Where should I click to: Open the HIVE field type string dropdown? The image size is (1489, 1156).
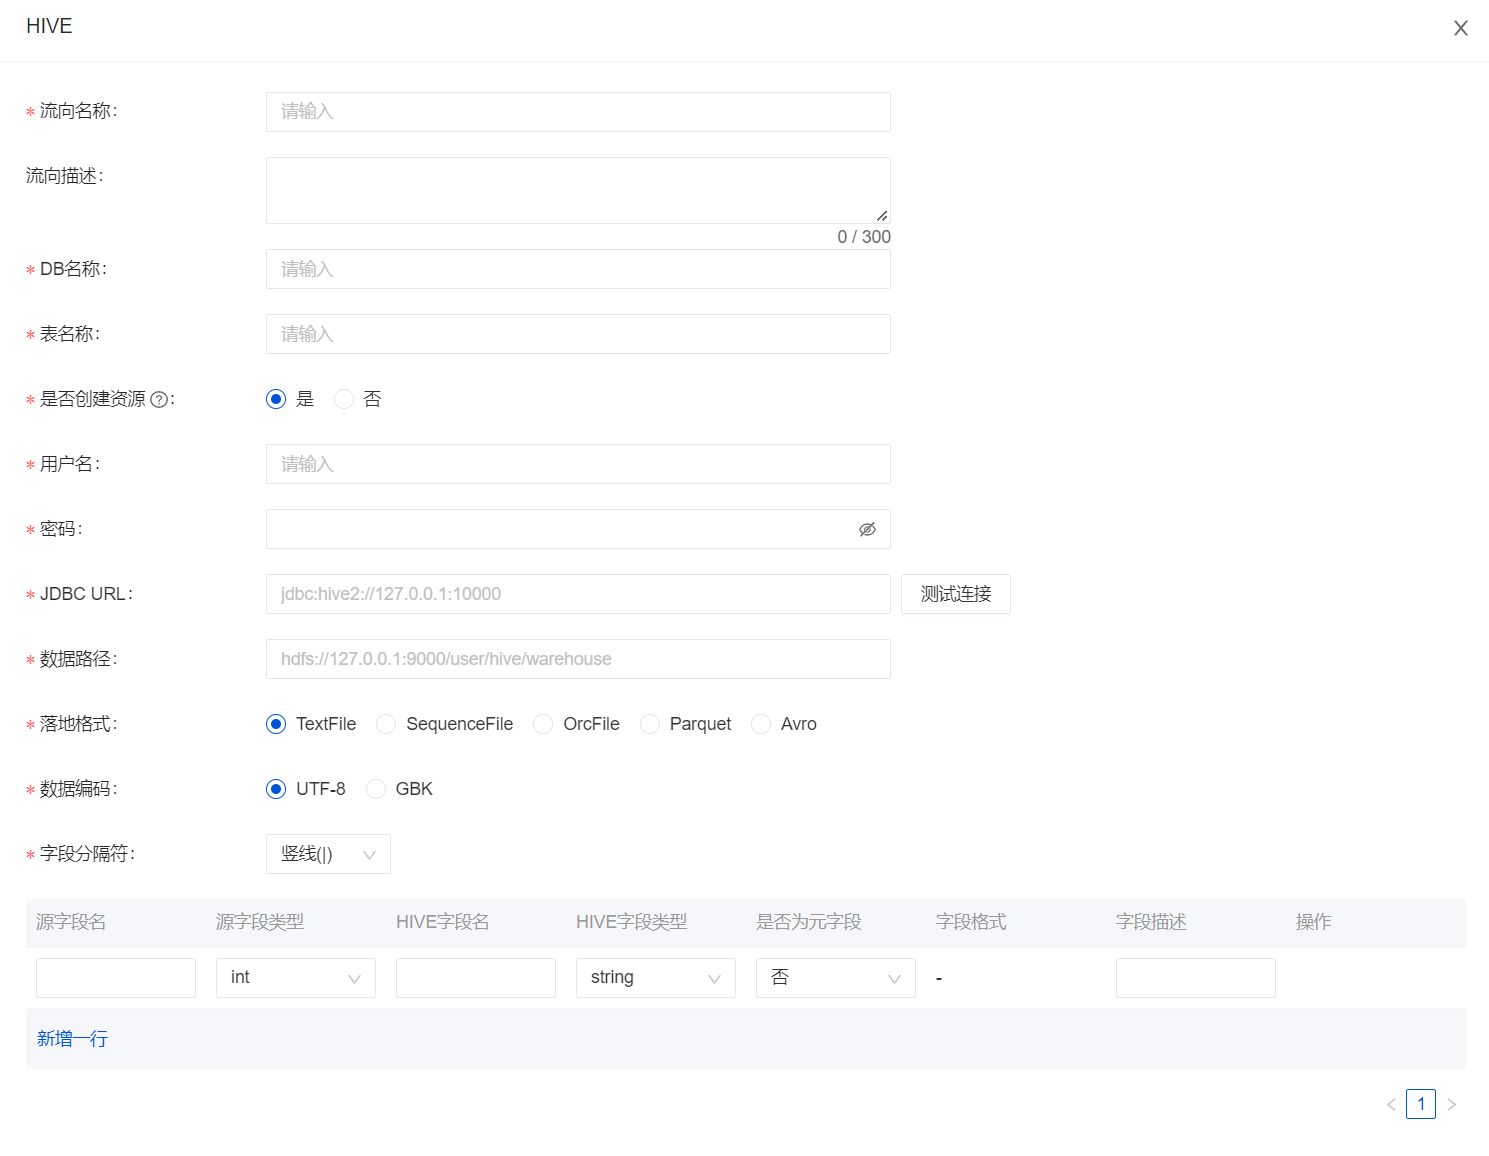pyautogui.click(x=655, y=978)
